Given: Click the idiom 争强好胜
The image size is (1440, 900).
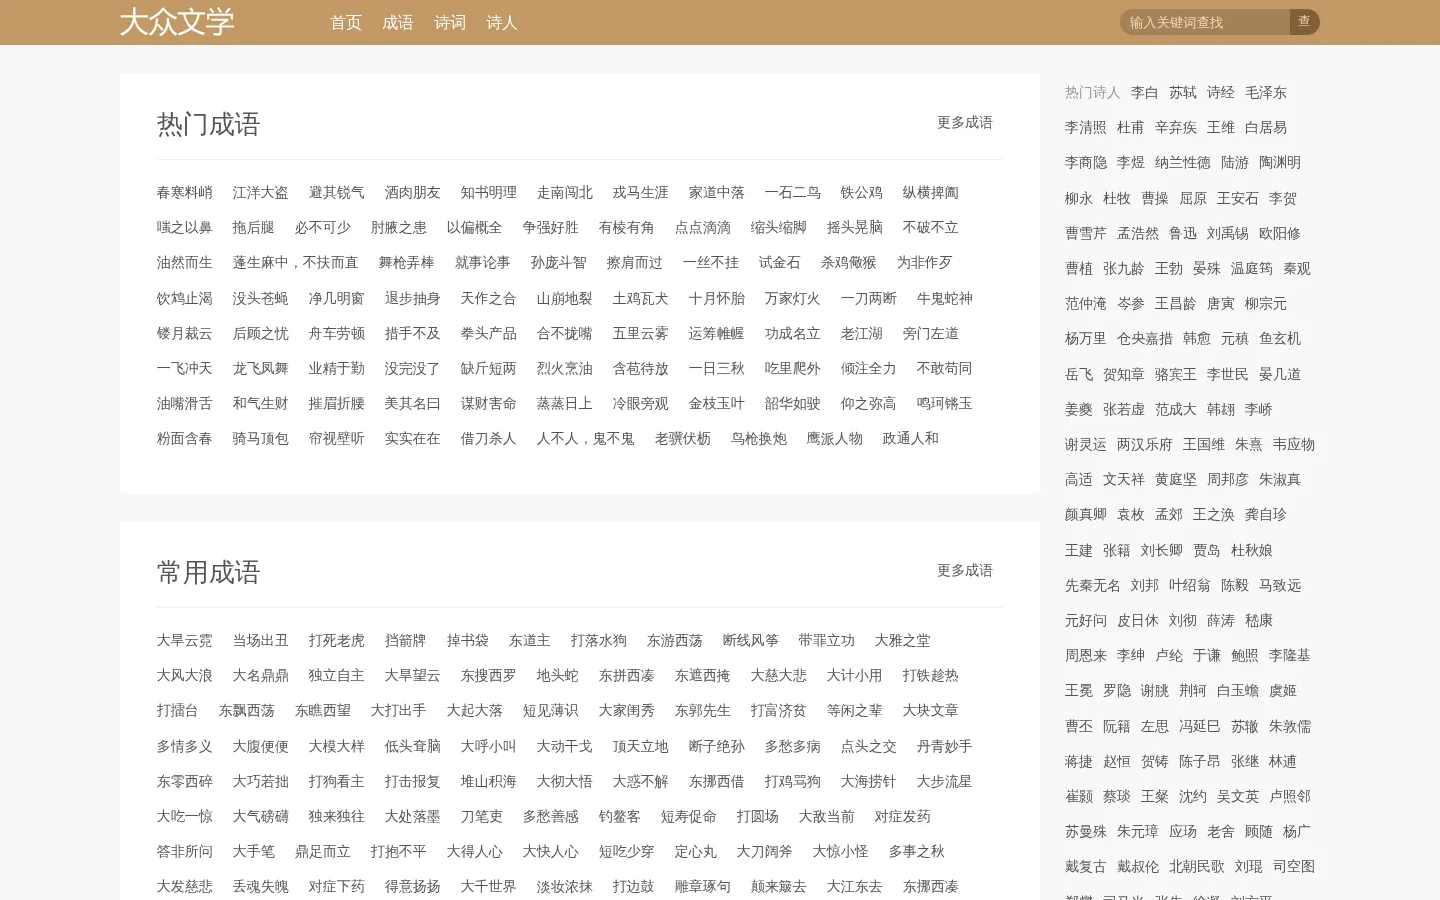Looking at the screenshot, I should [551, 227].
